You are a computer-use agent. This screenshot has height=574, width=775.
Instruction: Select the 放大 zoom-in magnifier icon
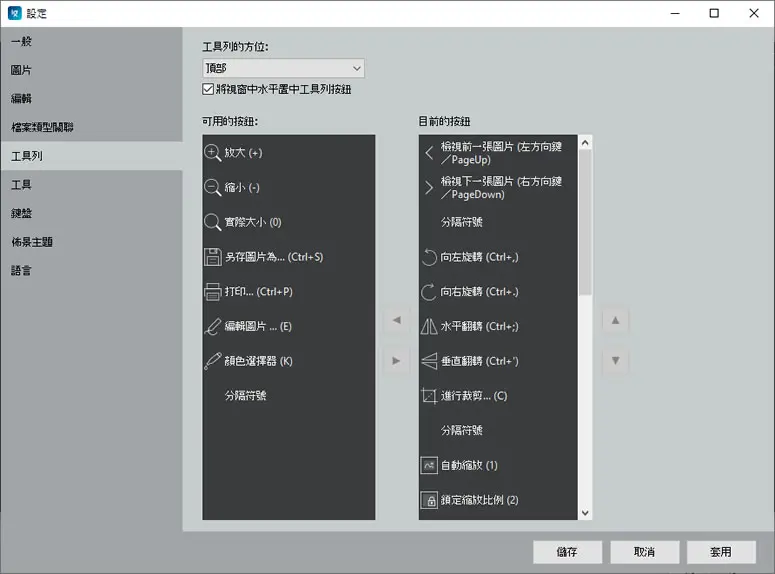[x=213, y=153]
